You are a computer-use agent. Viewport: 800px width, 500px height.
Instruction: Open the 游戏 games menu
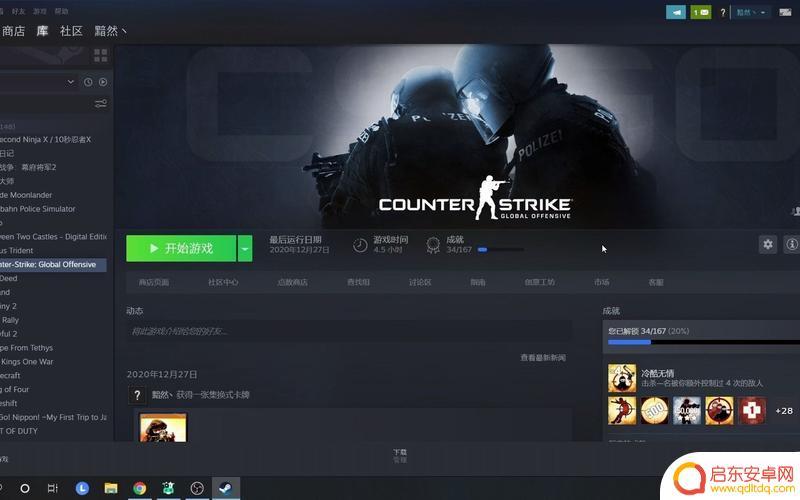pos(40,11)
